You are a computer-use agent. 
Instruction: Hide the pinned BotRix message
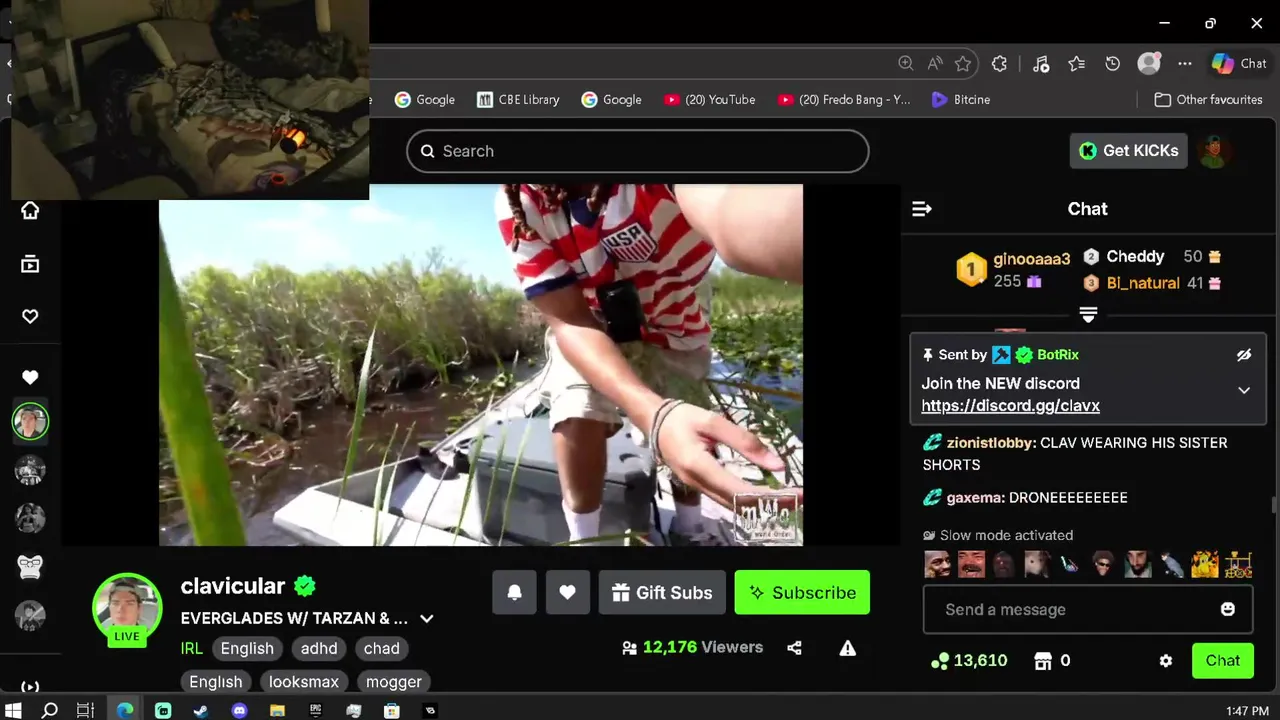click(1244, 355)
